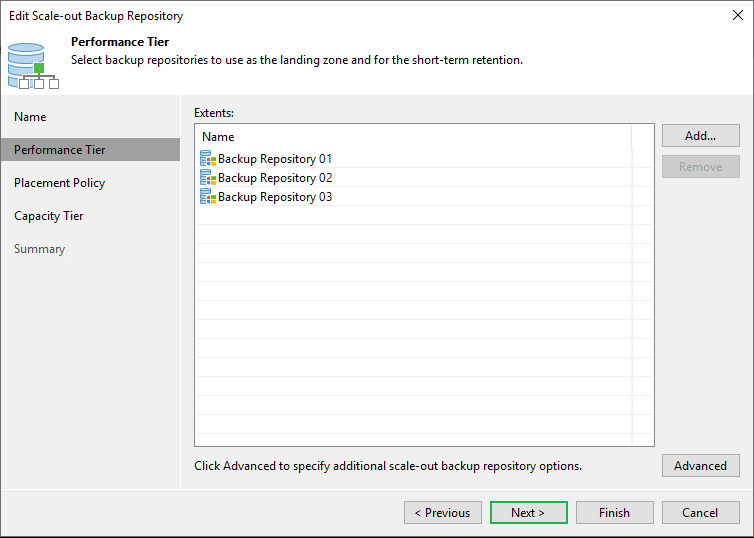This screenshot has width=754, height=538.
Task: Highlight the Backup Repository 02 label text
Action: pos(275,178)
